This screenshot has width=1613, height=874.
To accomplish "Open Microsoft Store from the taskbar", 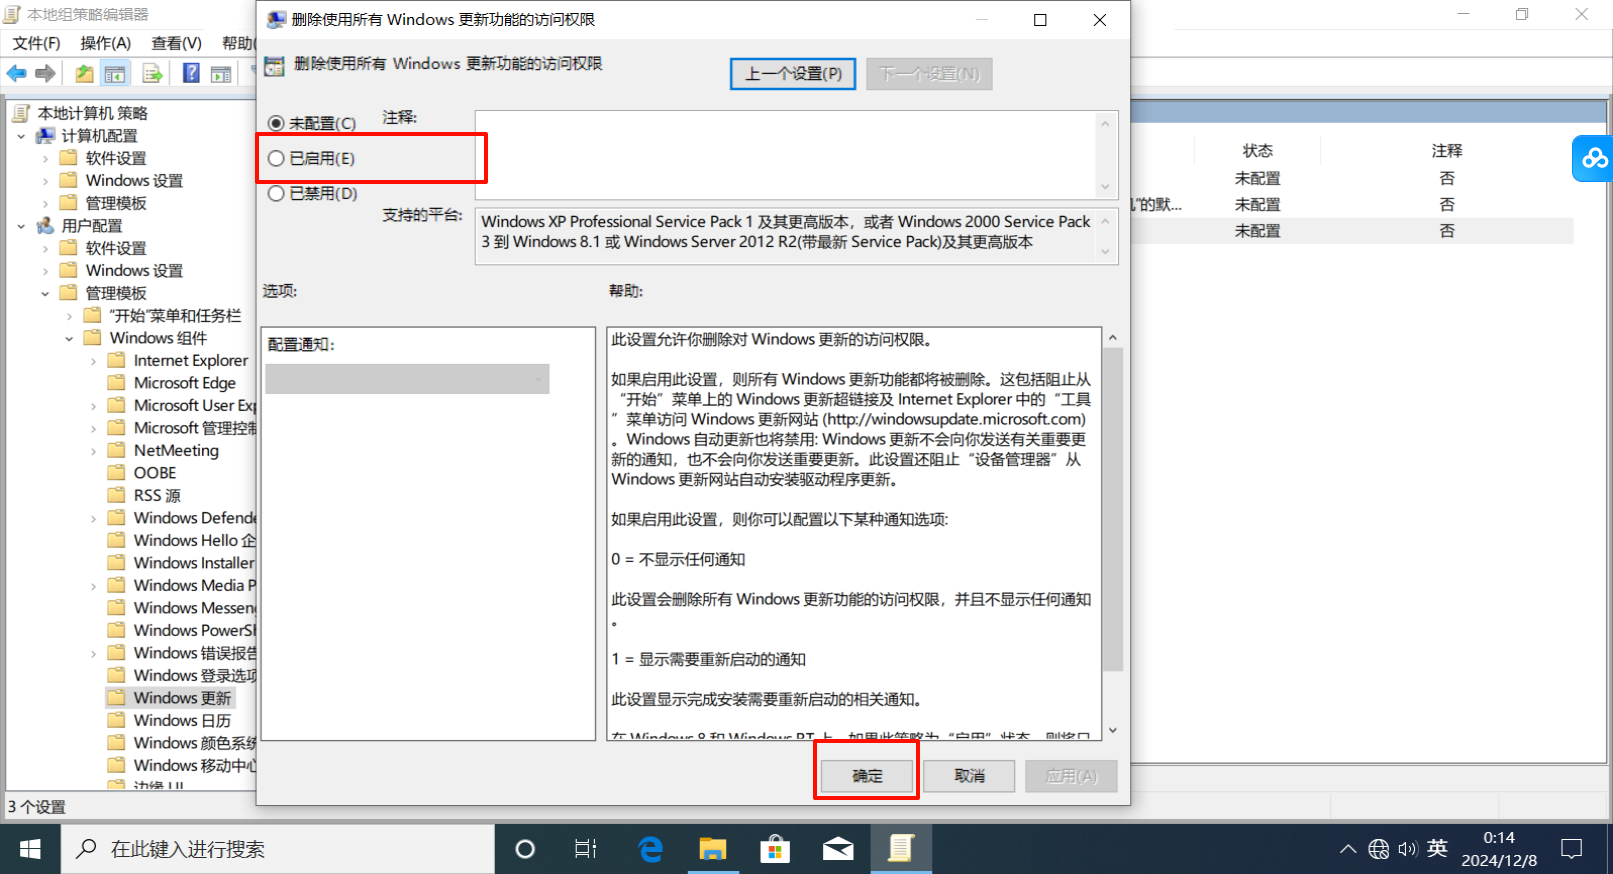I will 775,849.
